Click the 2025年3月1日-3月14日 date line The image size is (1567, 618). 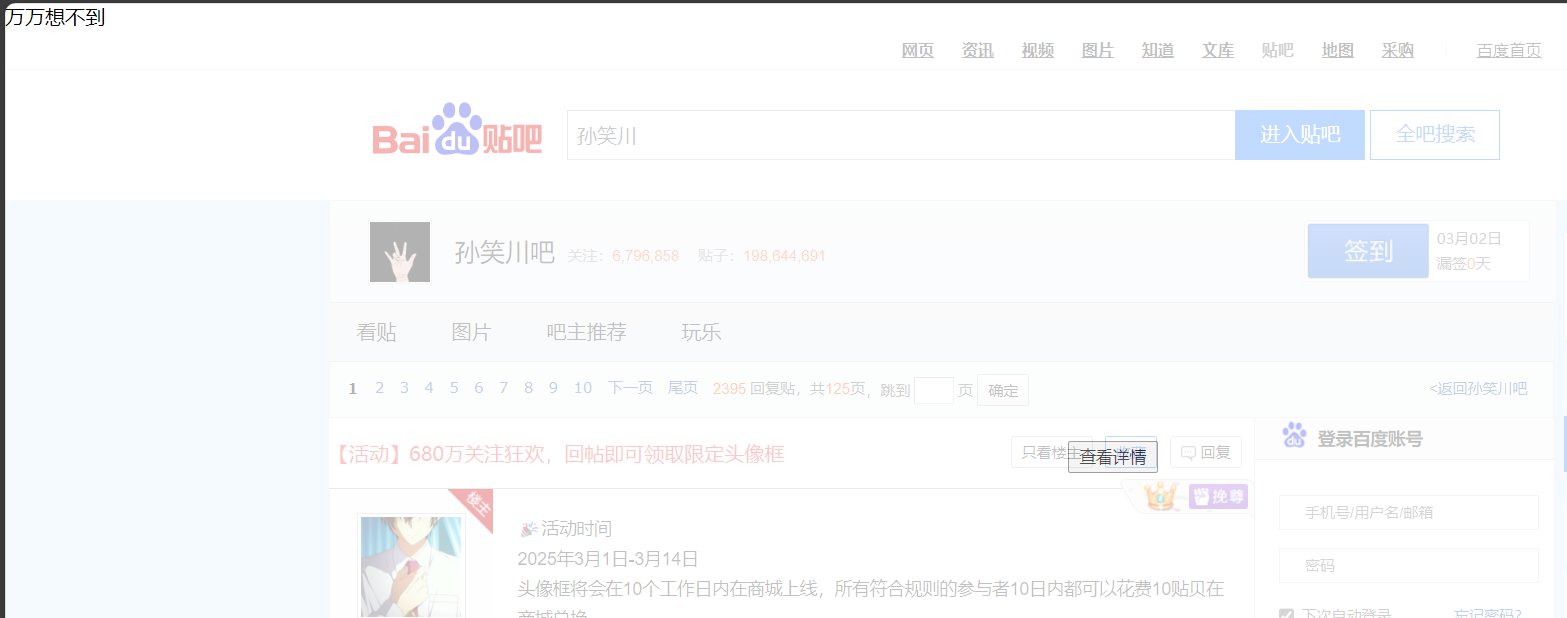coord(608,559)
